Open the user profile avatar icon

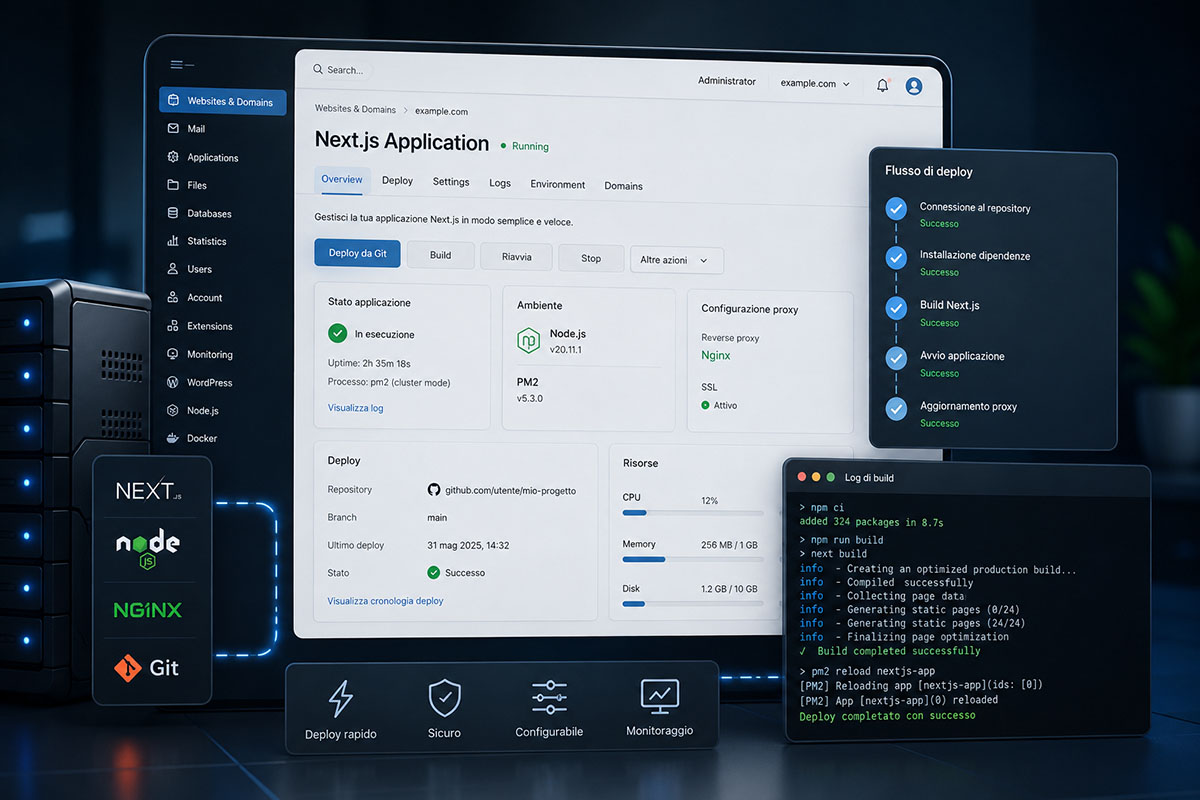pos(914,86)
